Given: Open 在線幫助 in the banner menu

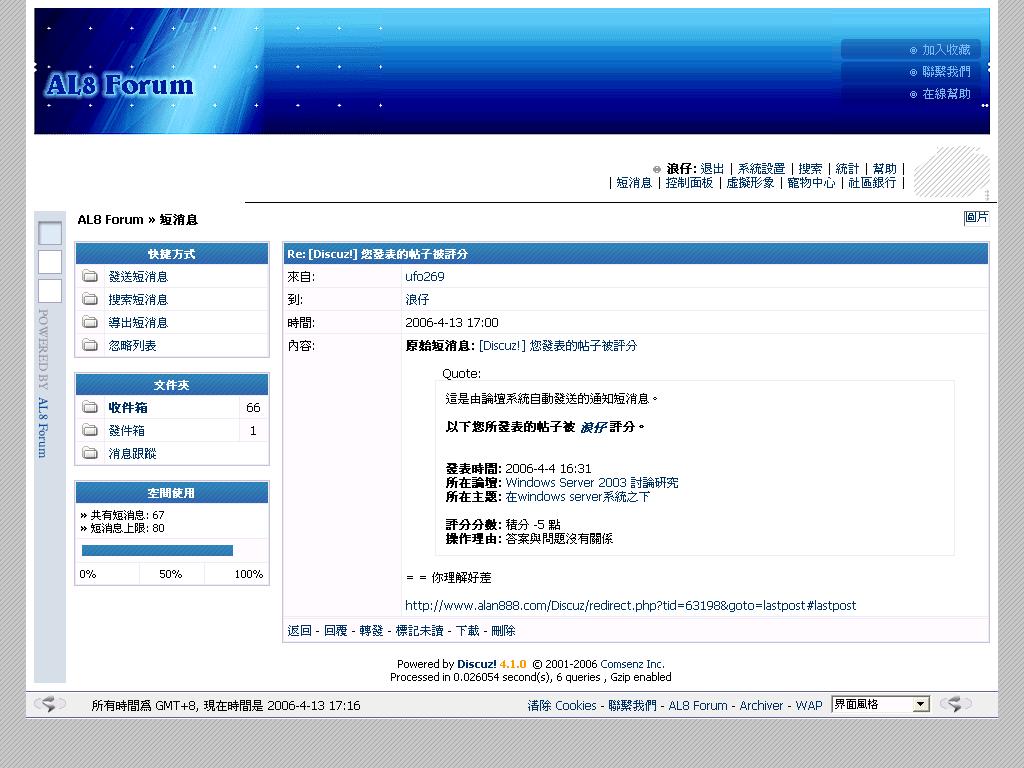Looking at the screenshot, I should tap(945, 94).
